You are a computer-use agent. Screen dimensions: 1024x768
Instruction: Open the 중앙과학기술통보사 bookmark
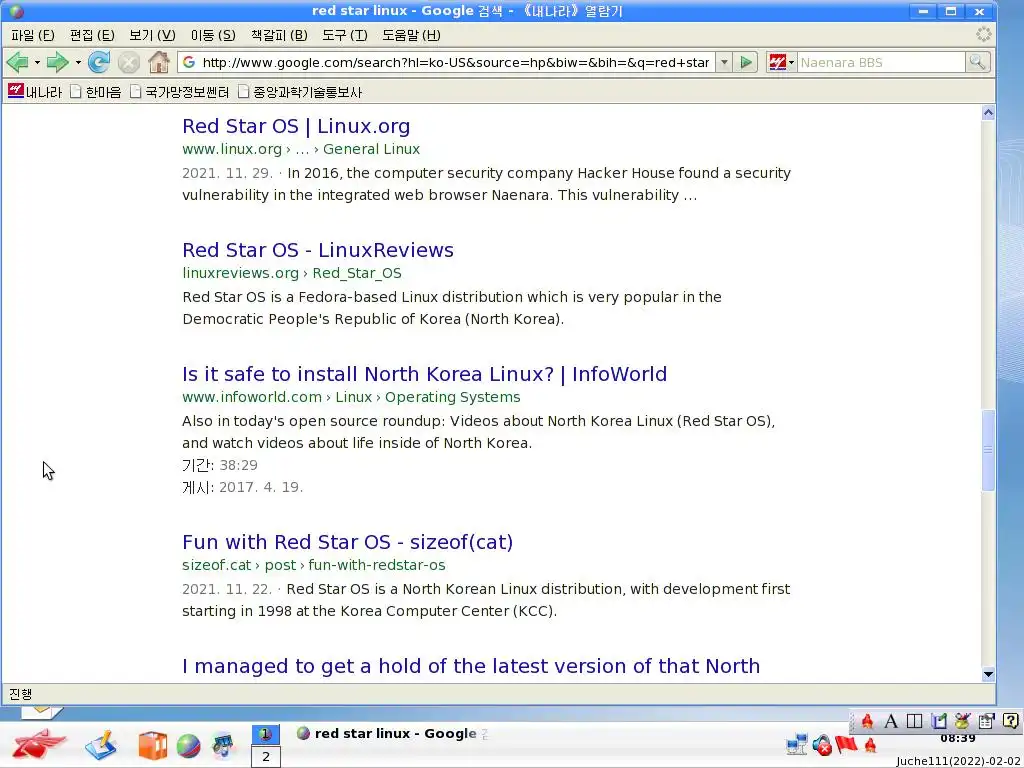299,92
